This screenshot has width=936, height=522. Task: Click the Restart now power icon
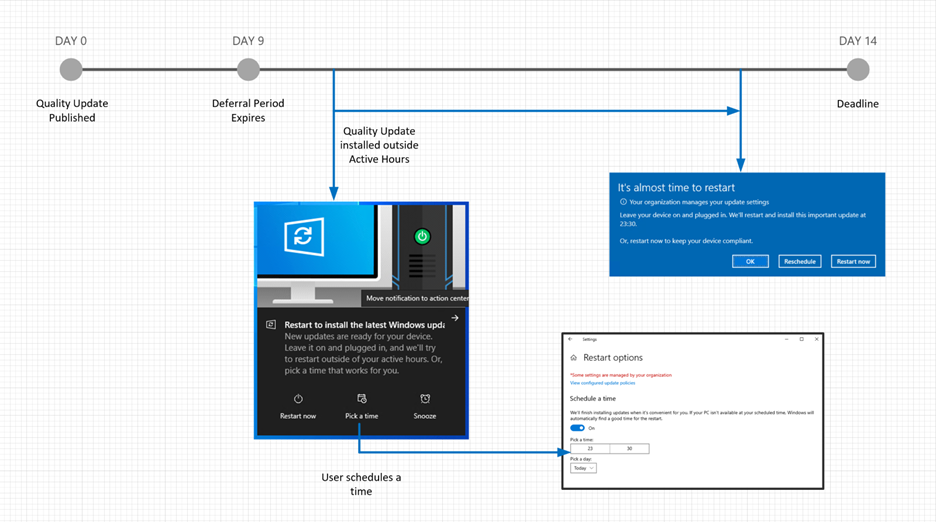coord(298,399)
